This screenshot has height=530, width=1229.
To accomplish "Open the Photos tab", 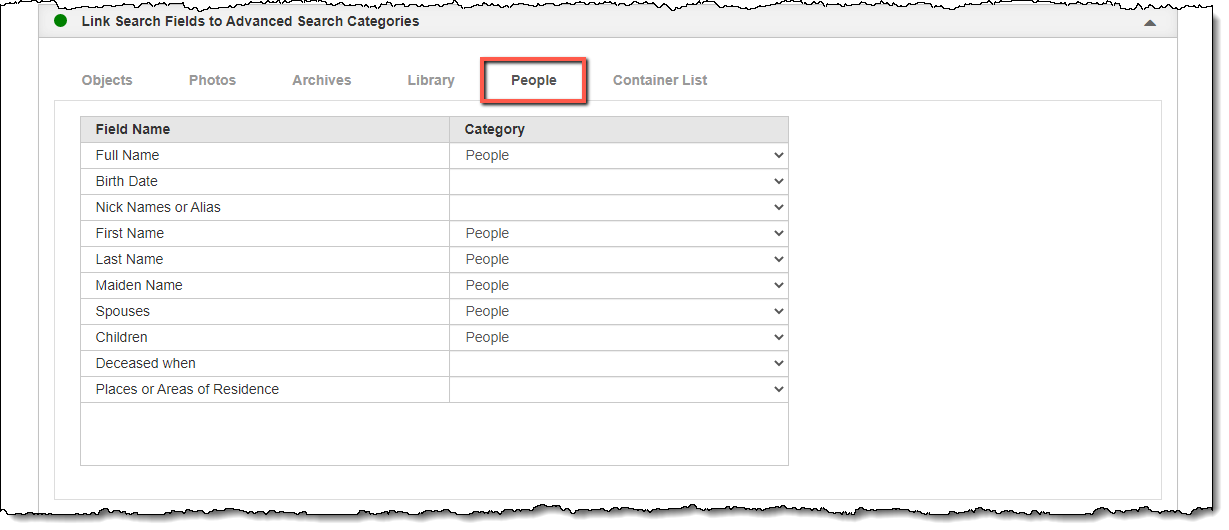I will coord(212,80).
